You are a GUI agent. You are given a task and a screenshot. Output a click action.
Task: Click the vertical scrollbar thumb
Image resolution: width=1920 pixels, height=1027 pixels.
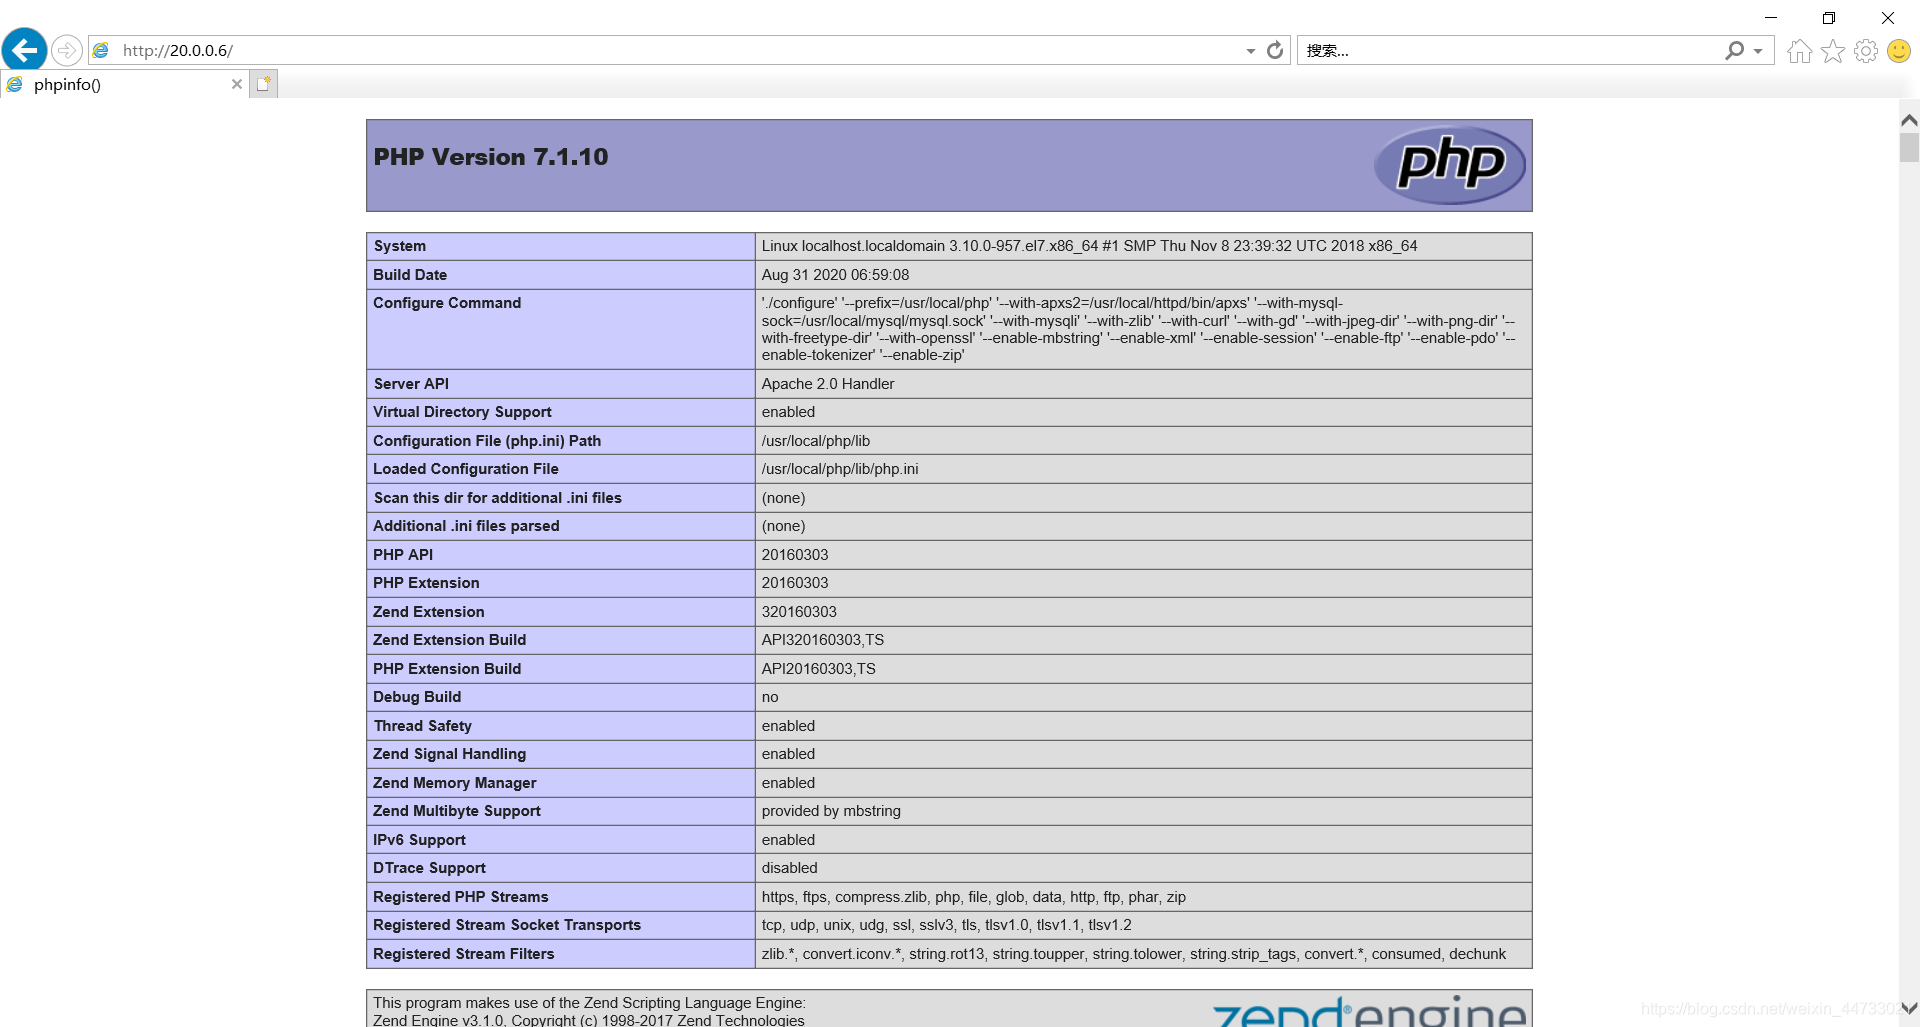click(x=1909, y=147)
